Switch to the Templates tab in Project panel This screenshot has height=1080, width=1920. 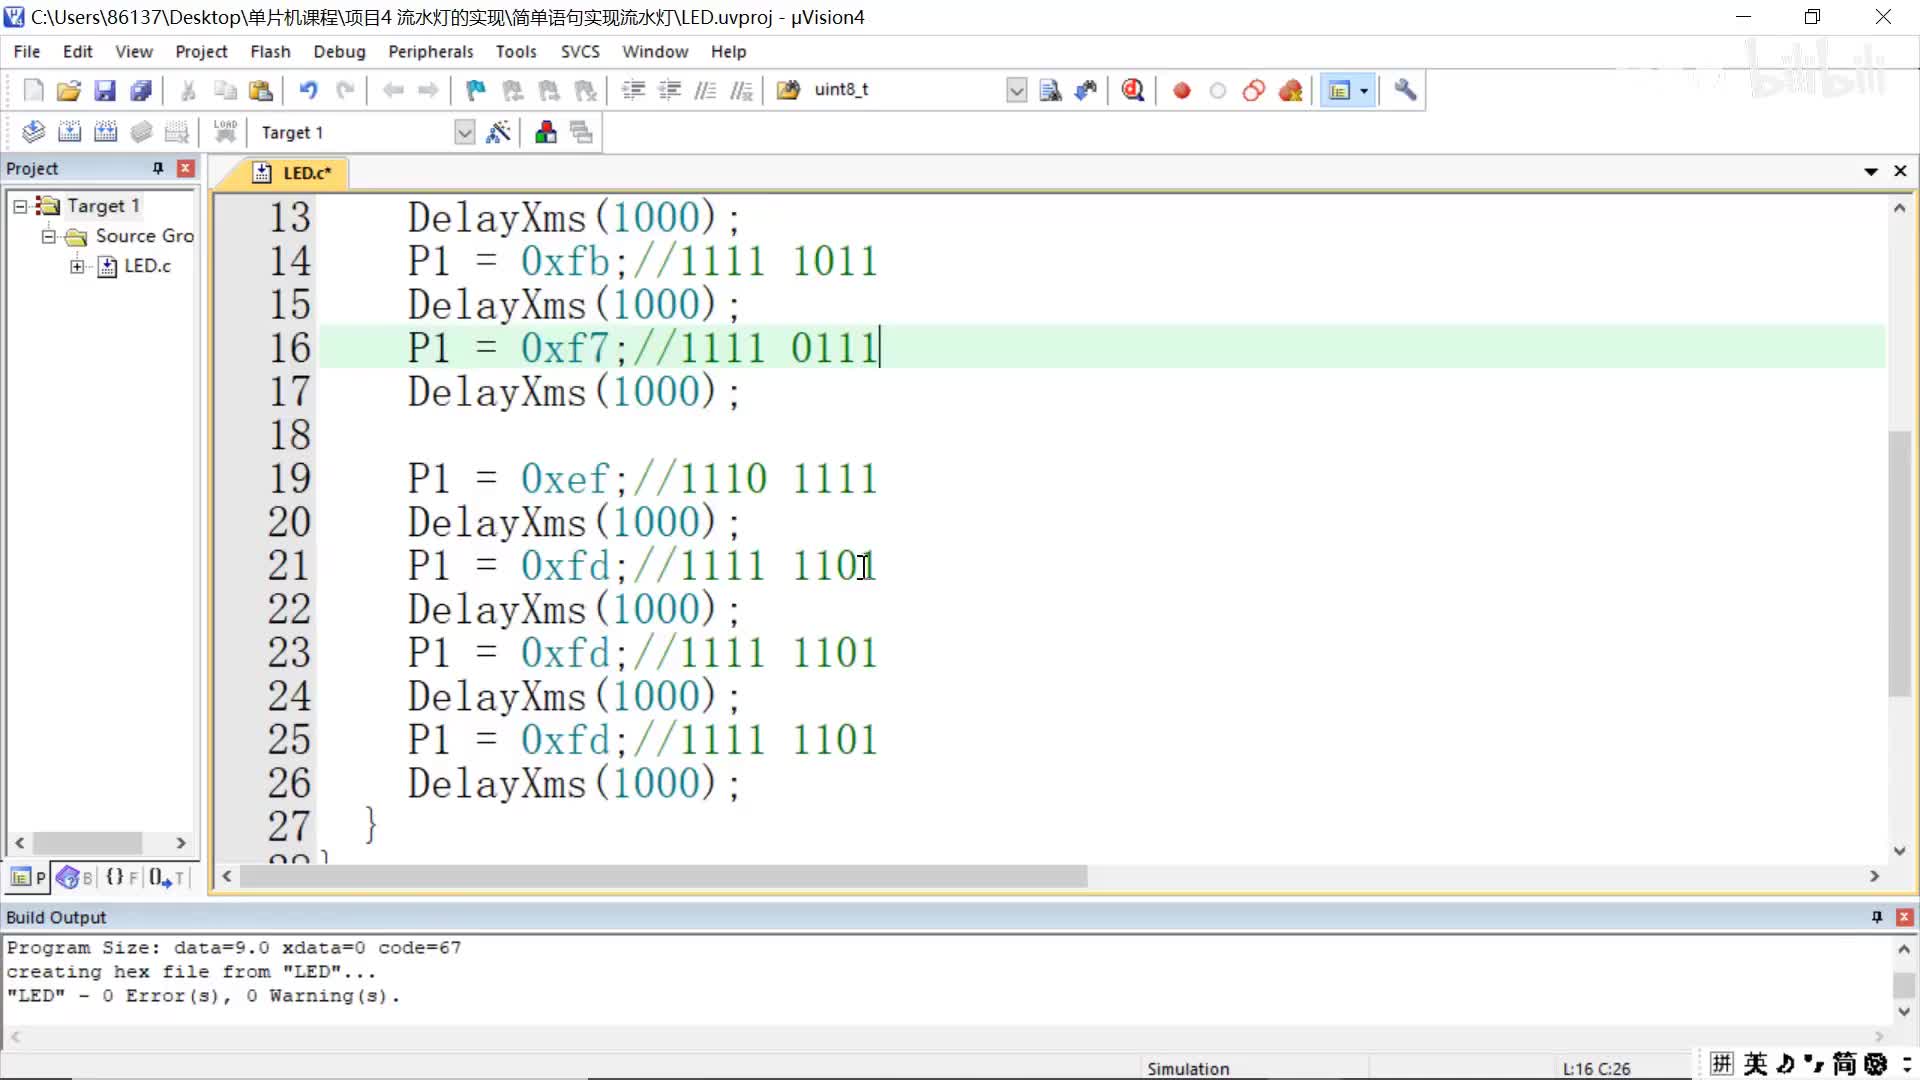tap(166, 877)
